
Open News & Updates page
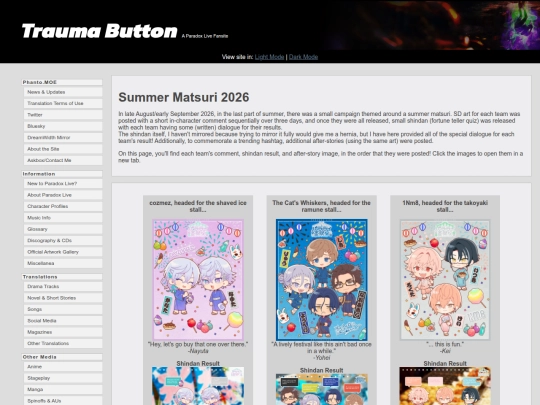pyautogui.click(x=63, y=92)
